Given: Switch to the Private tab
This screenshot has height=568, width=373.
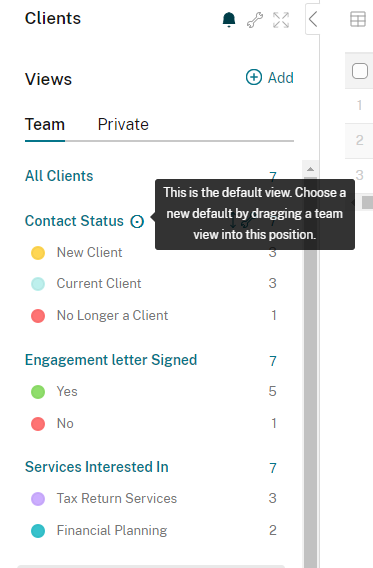Looking at the screenshot, I should (123, 124).
